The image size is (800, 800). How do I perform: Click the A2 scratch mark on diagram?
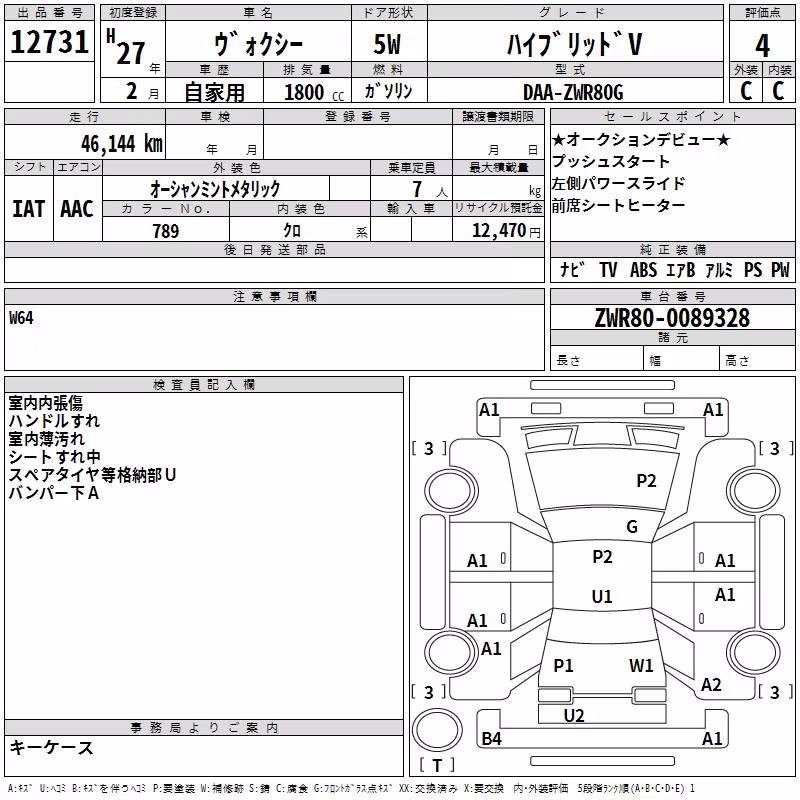(x=711, y=685)
